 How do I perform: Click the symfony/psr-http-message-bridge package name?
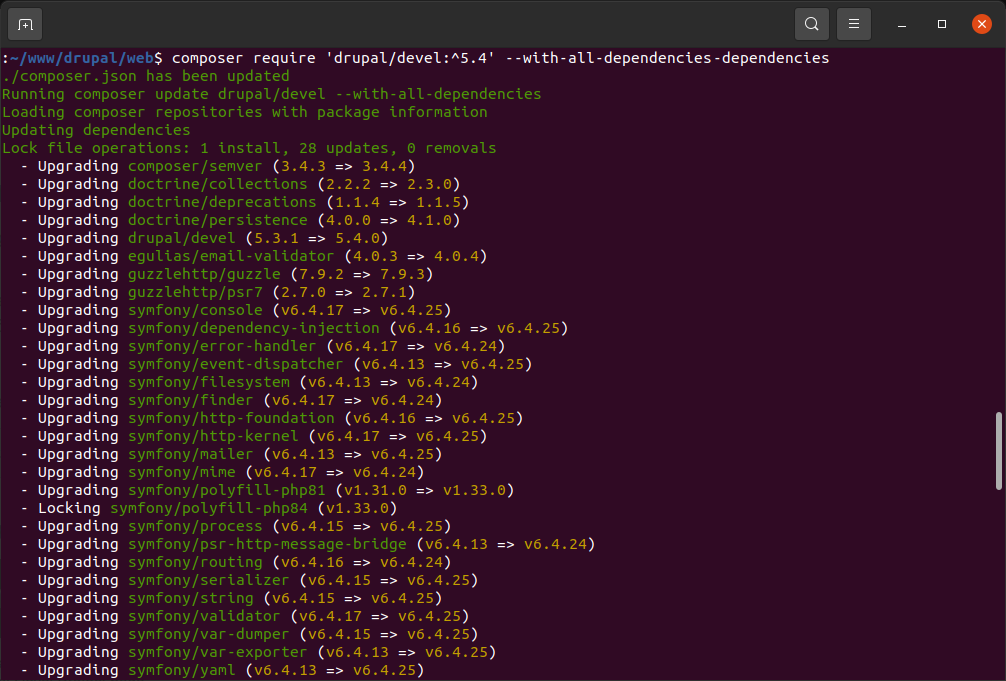point(267,544)
